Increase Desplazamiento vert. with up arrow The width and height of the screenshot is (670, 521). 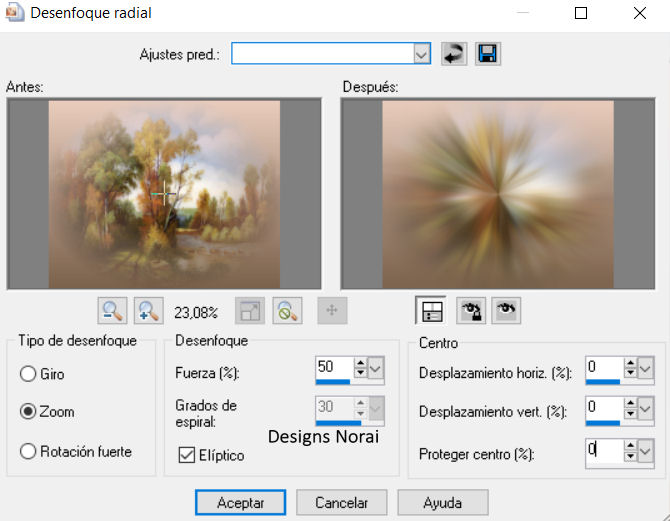[x=630, y=404]
